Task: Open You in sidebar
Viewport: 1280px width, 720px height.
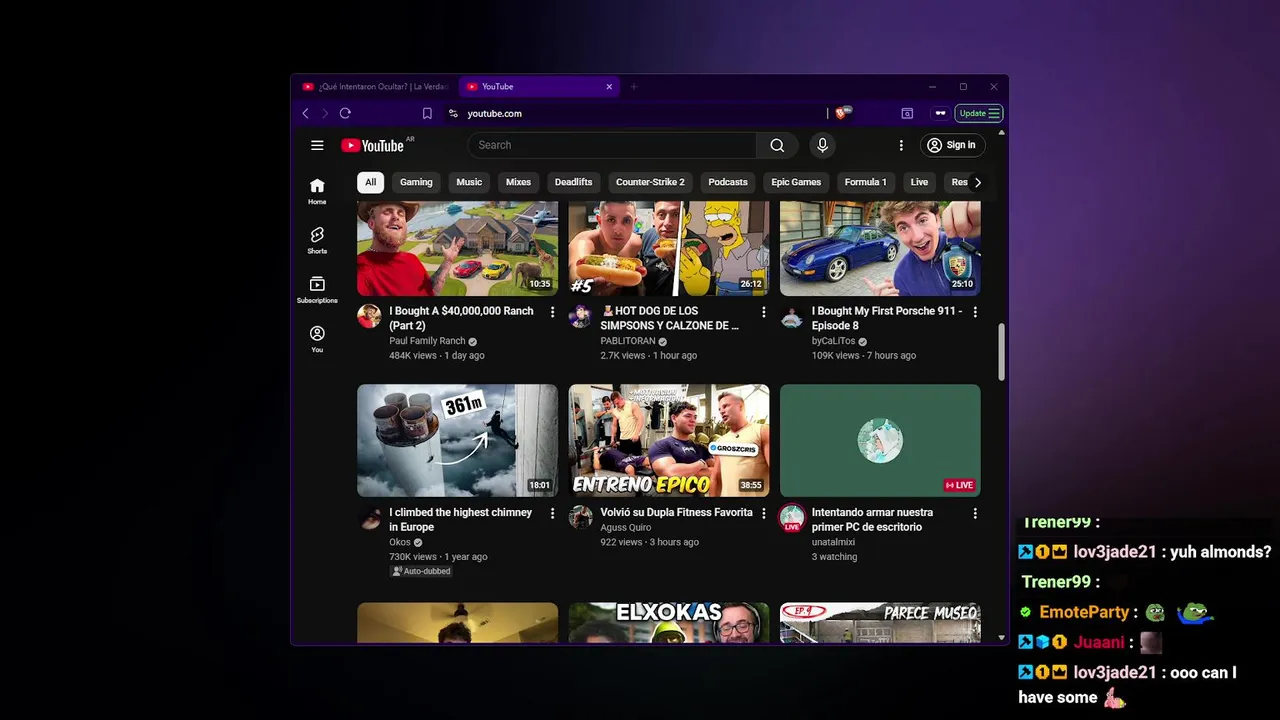Action: (317, 339)
